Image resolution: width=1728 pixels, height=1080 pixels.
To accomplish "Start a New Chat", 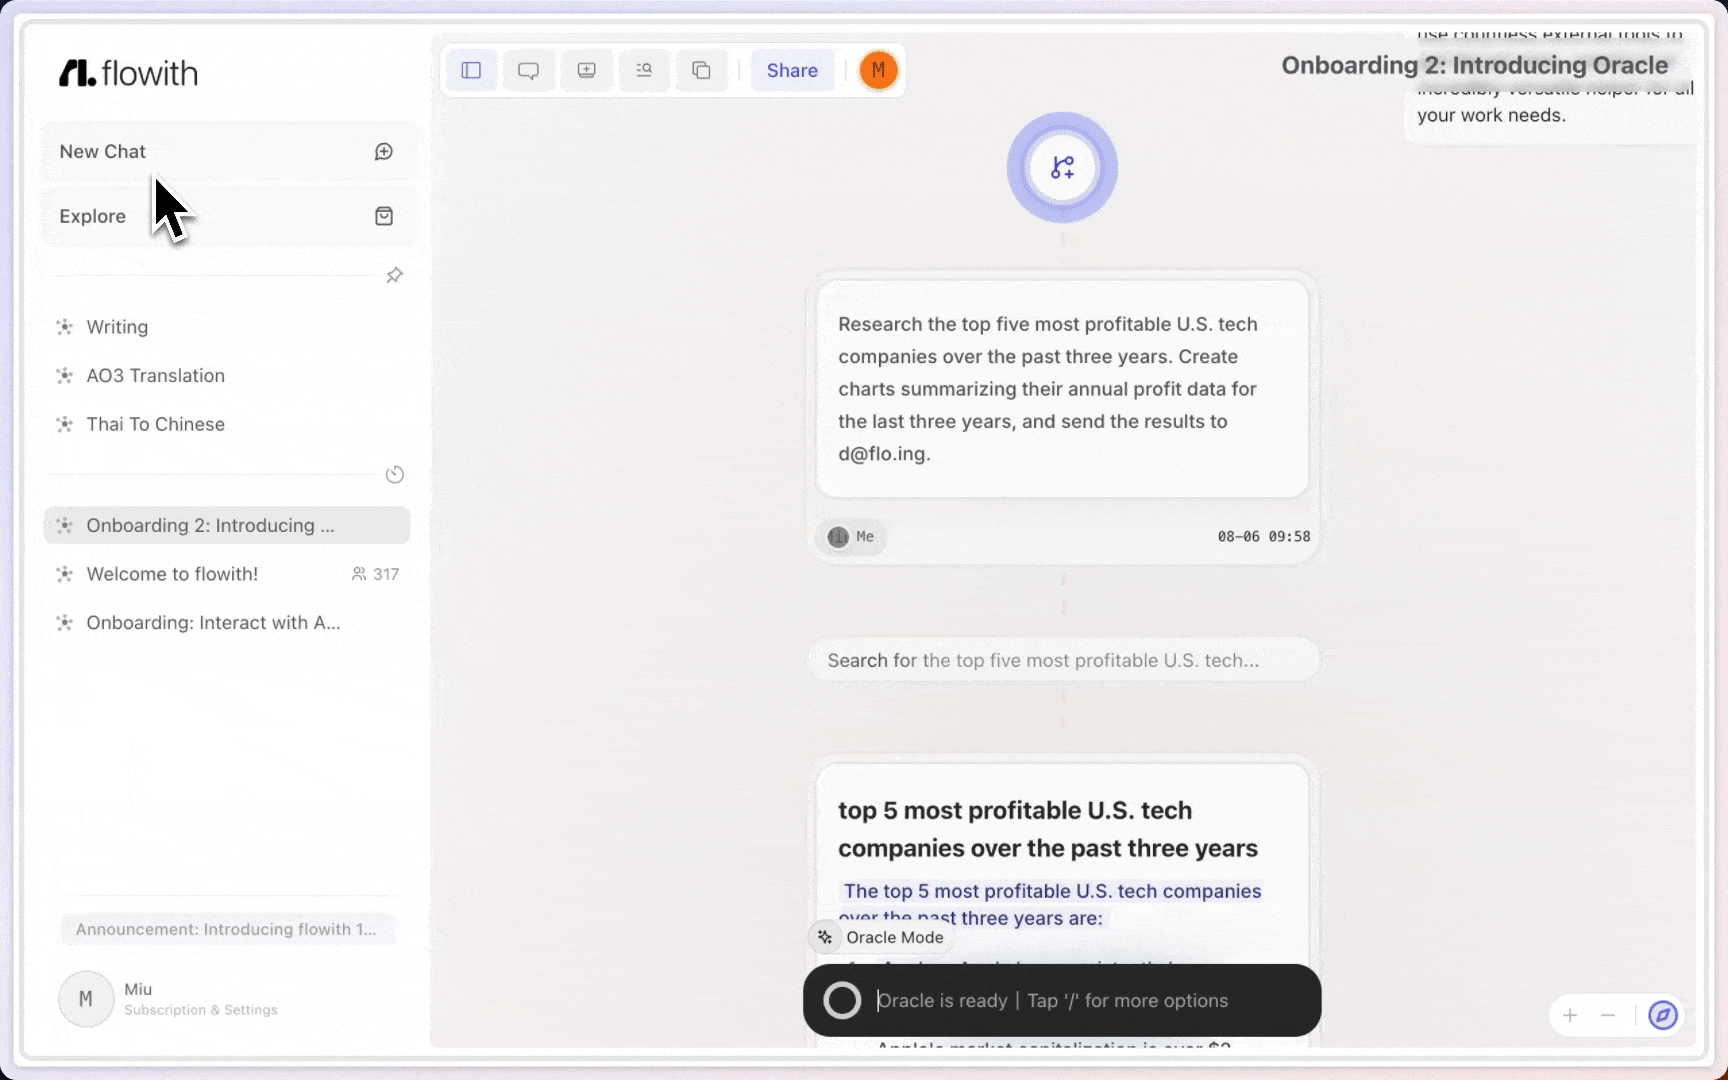I will 229,151.
